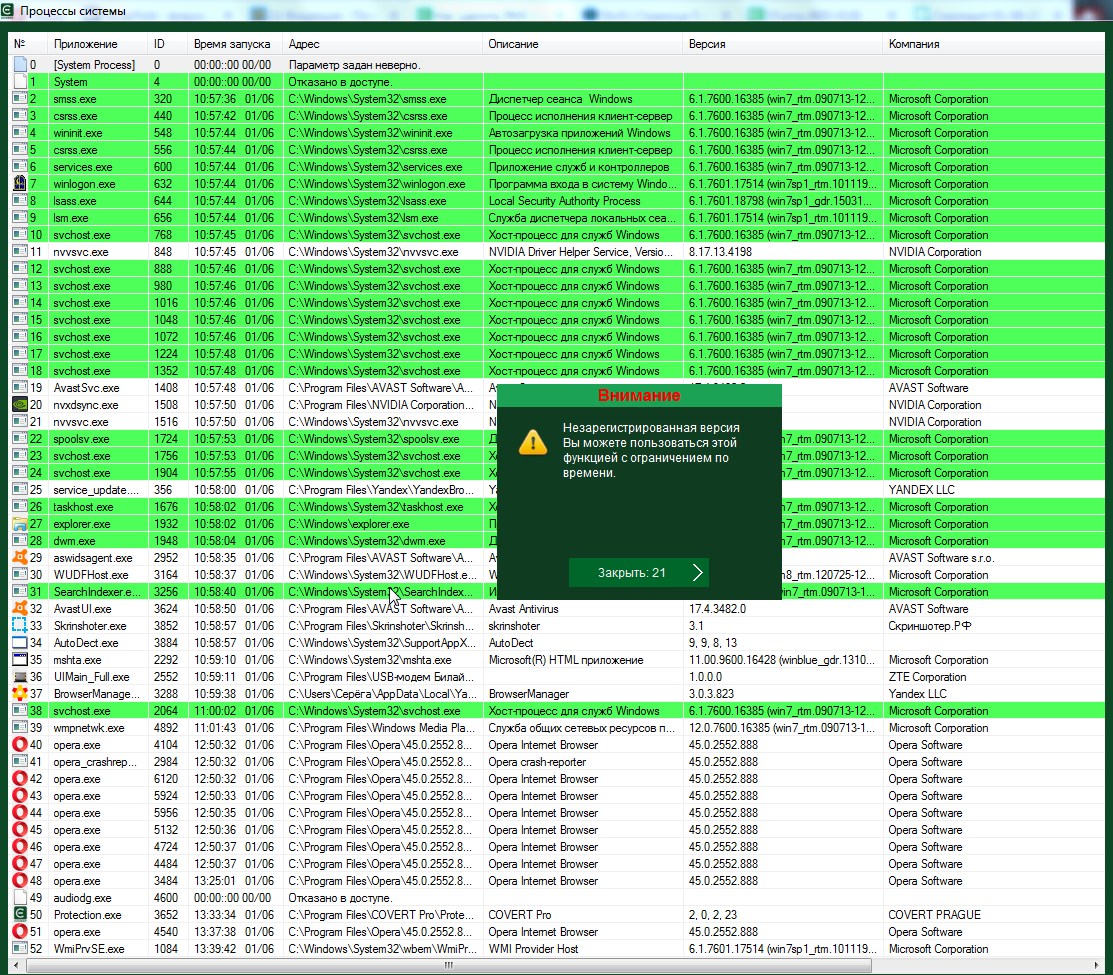The width and height of the screenshot is (1113, 975).
Task: Click the UIMain_Full.exe USB modem icon
Action: [x=19, y=677]
